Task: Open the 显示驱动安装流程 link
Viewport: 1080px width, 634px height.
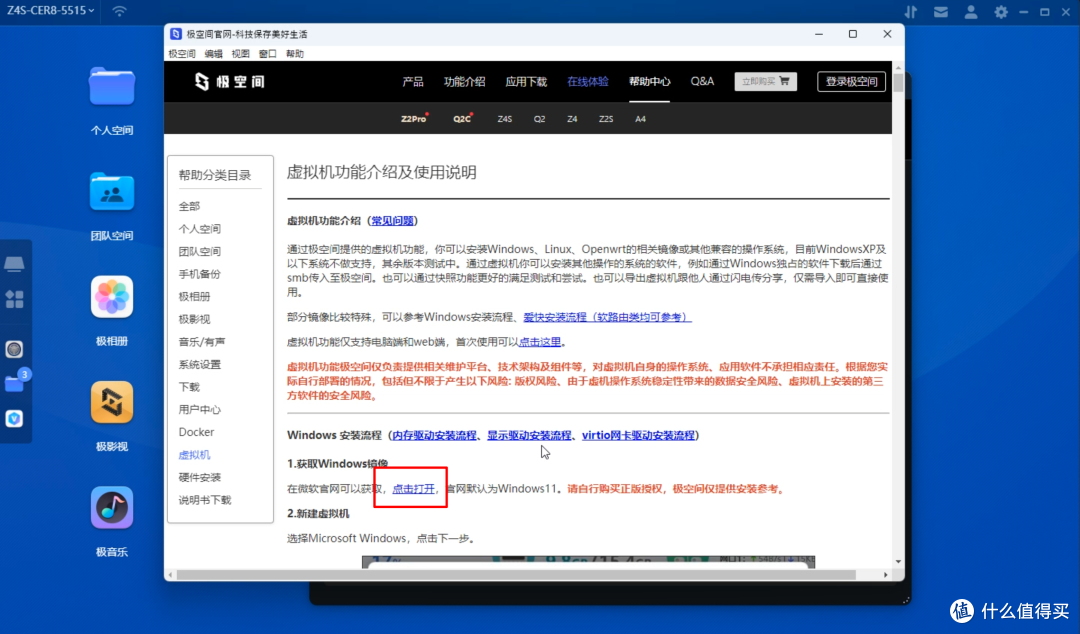Action: [529, 436]
